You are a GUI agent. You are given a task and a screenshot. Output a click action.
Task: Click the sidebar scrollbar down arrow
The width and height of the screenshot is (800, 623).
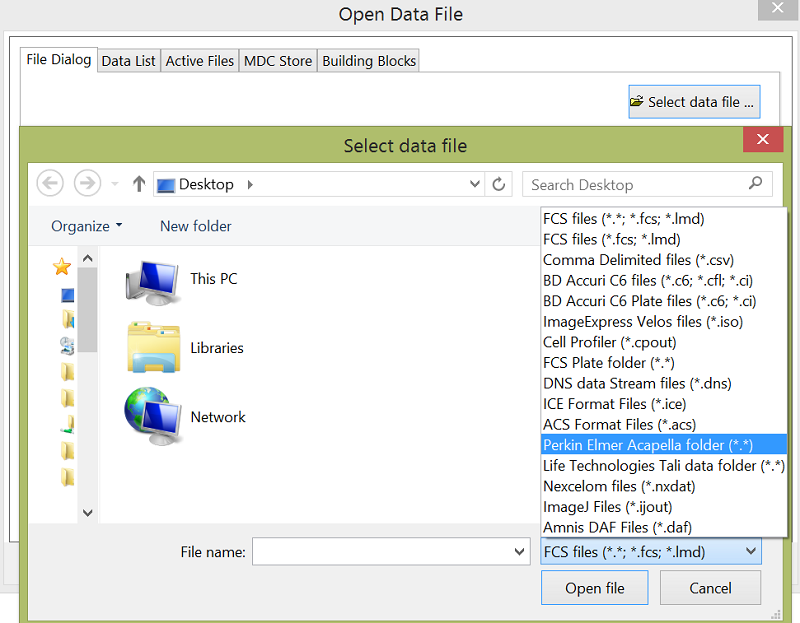[x=87, y=512]
